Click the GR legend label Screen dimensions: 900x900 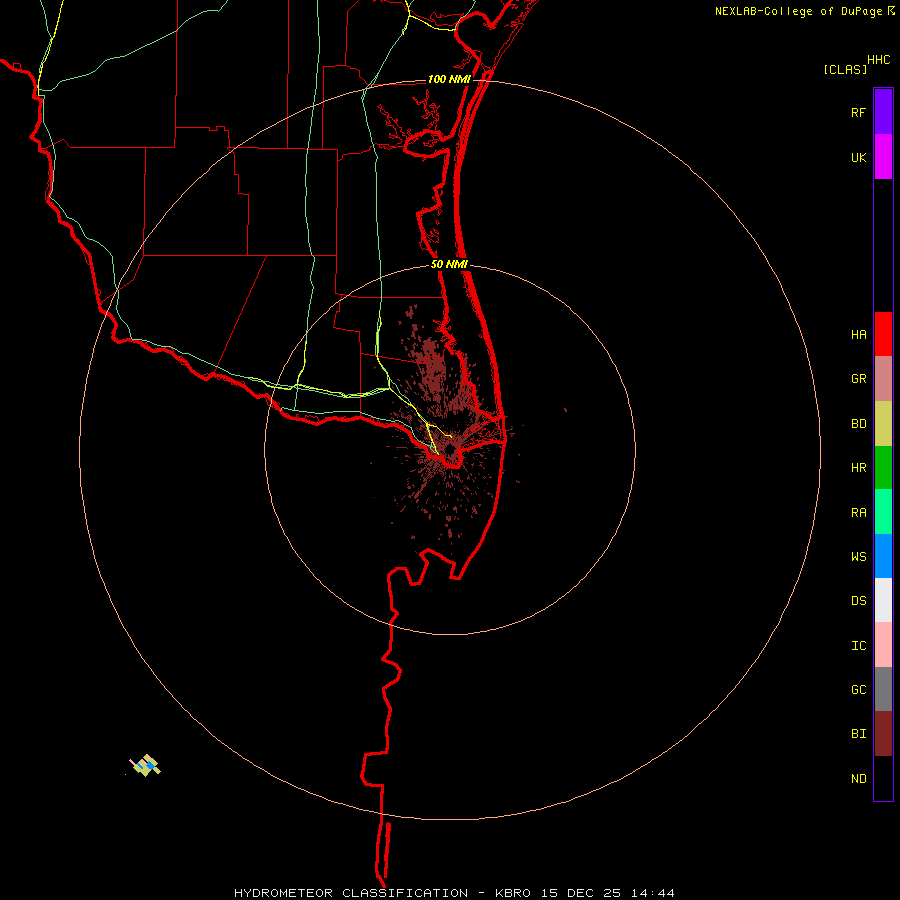point(858,379)
